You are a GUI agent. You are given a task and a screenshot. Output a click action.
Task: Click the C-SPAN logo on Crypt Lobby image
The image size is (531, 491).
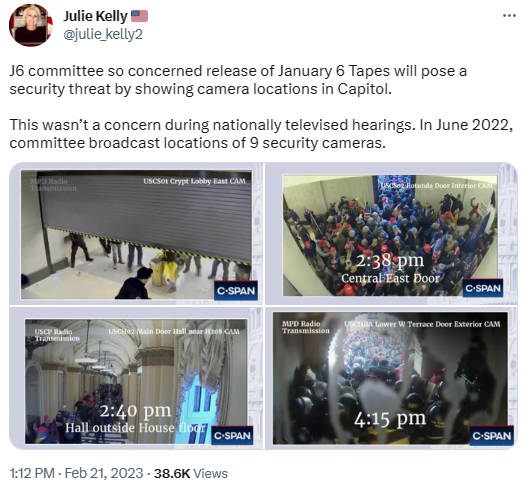(236, 291)
